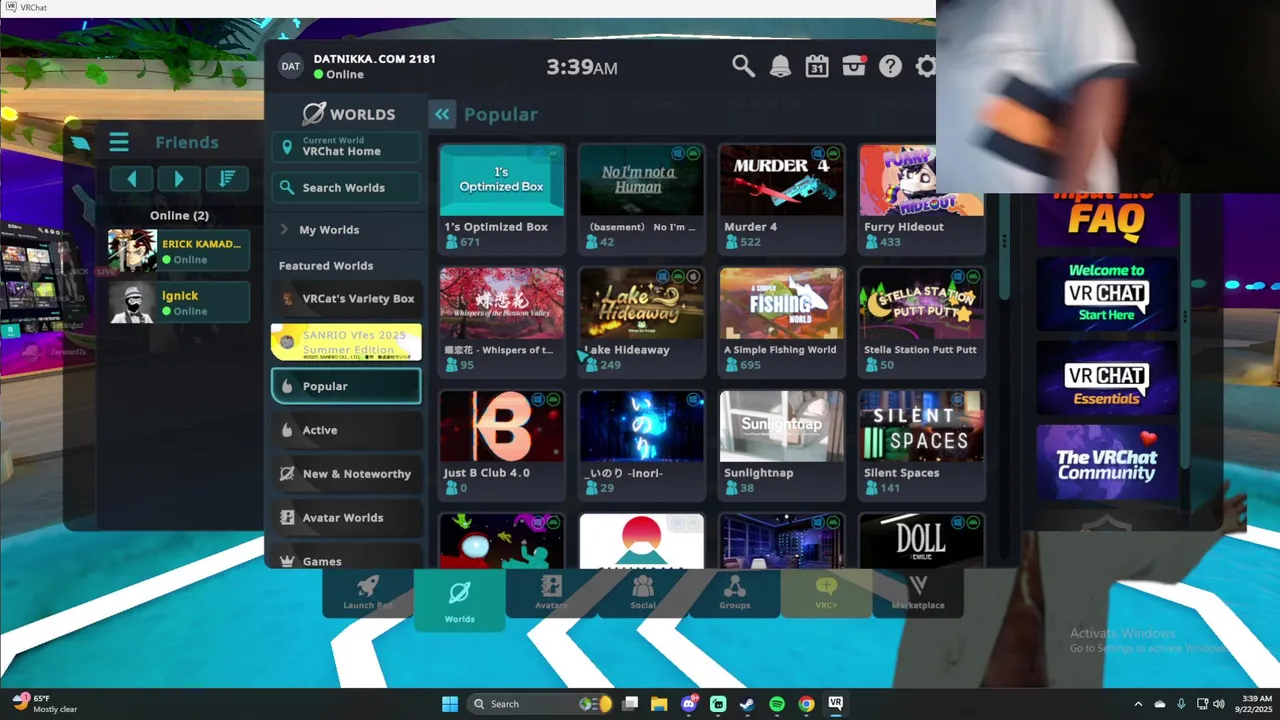Select Avatar Worlds category
Viewport: 1280px width, 720px height.
346,518
